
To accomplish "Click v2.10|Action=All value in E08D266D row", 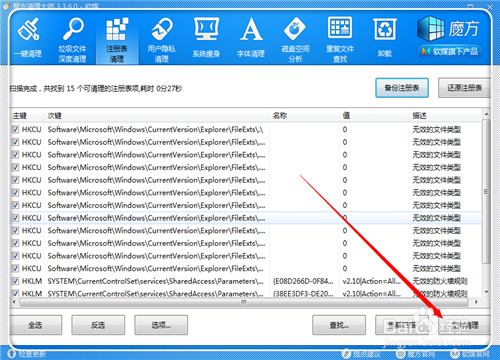I will (x=372, y=281).
